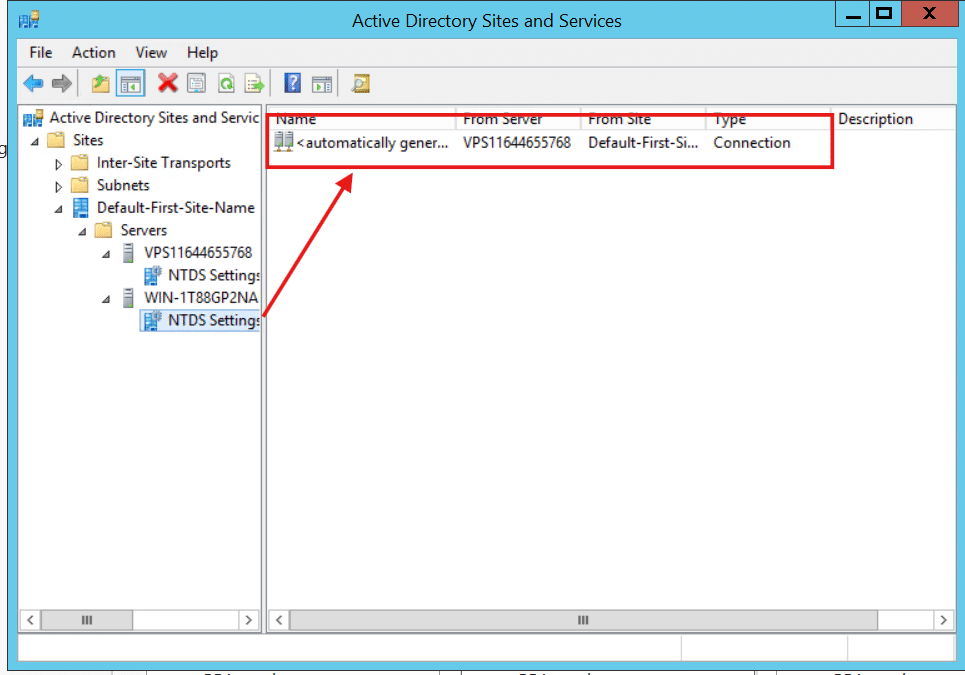Select the Servers tree item label
The image size is (965, 675).
143,230
